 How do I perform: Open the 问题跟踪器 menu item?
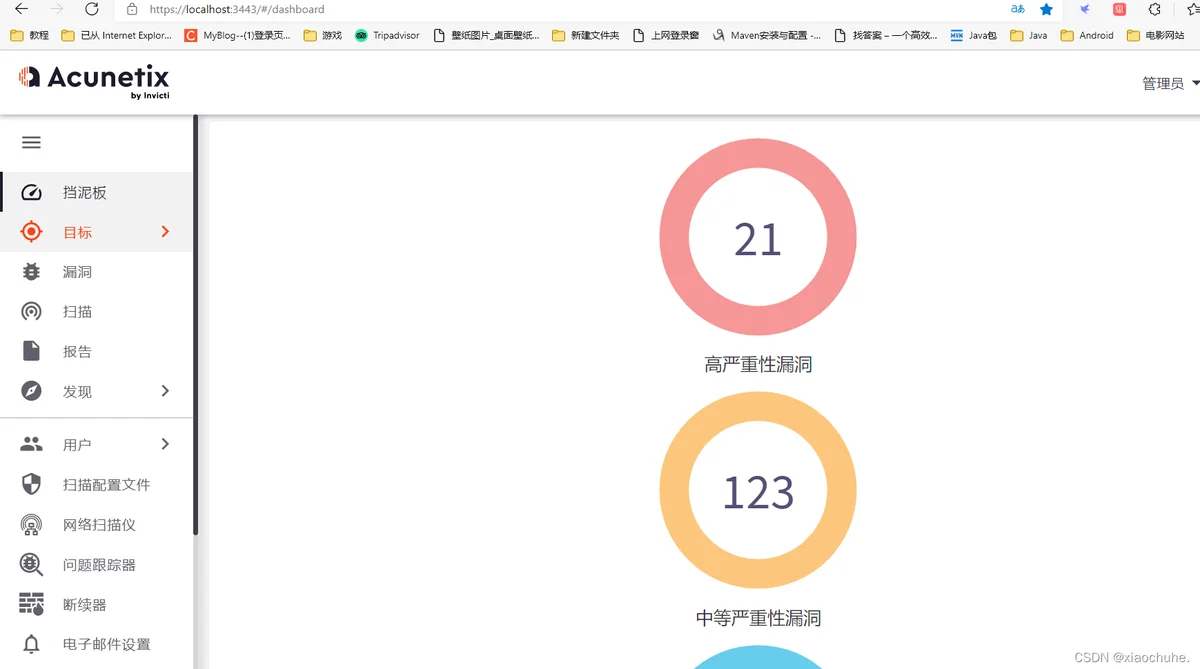coord(97,564)
